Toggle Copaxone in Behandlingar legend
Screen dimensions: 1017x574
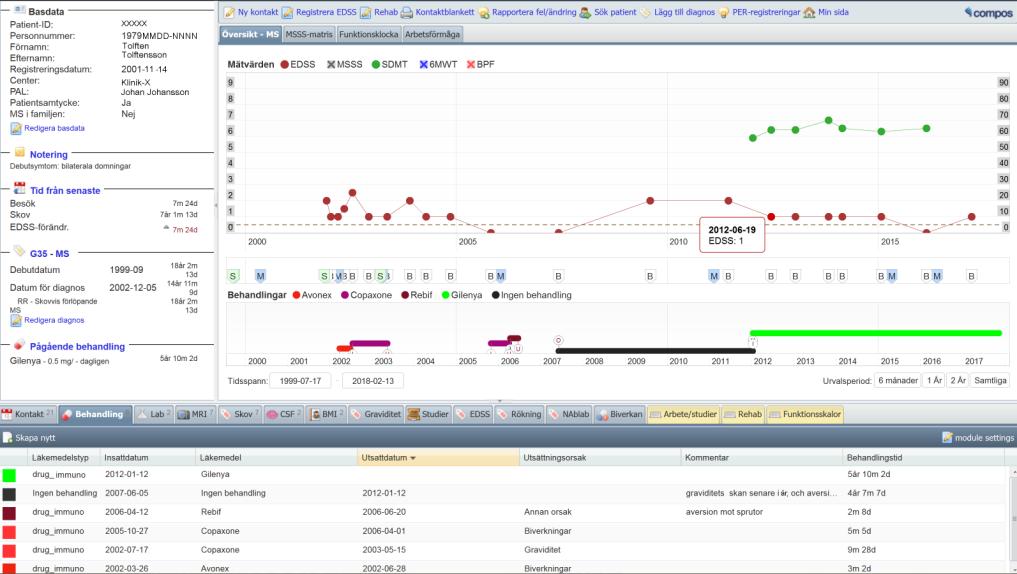click(366, 295)
